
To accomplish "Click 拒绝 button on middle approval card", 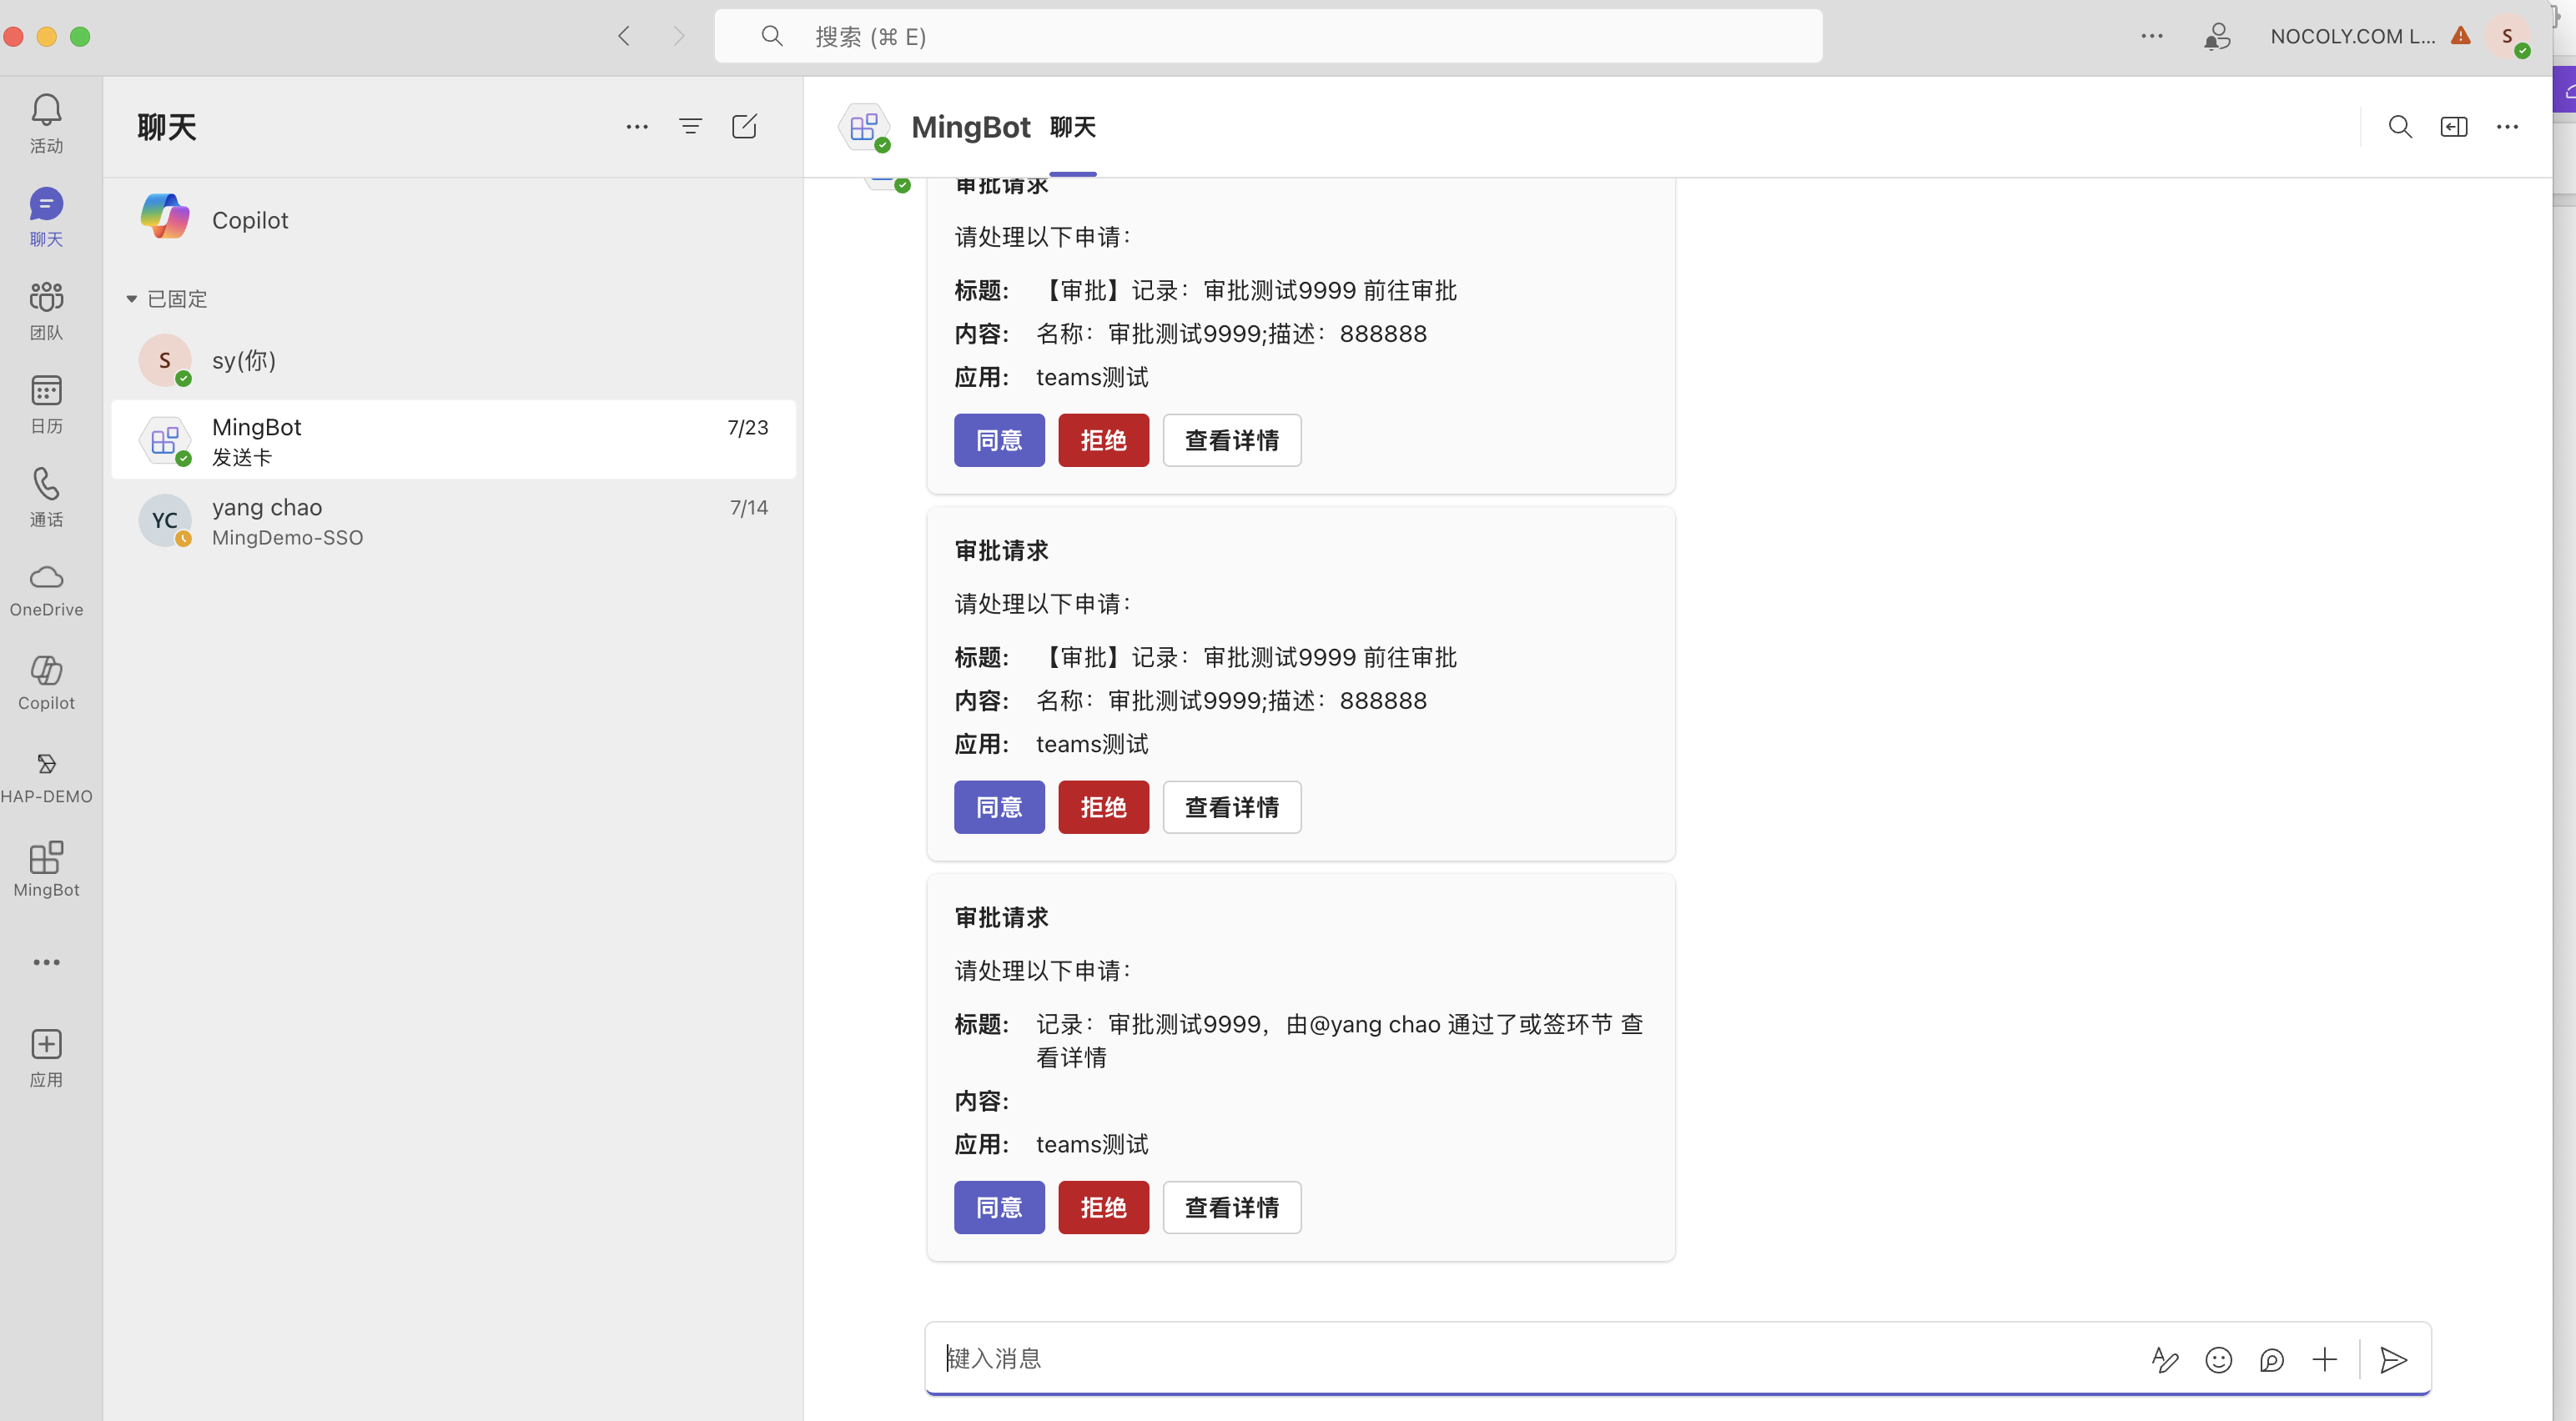I will pyautogui.click(x=1103, y=807).
